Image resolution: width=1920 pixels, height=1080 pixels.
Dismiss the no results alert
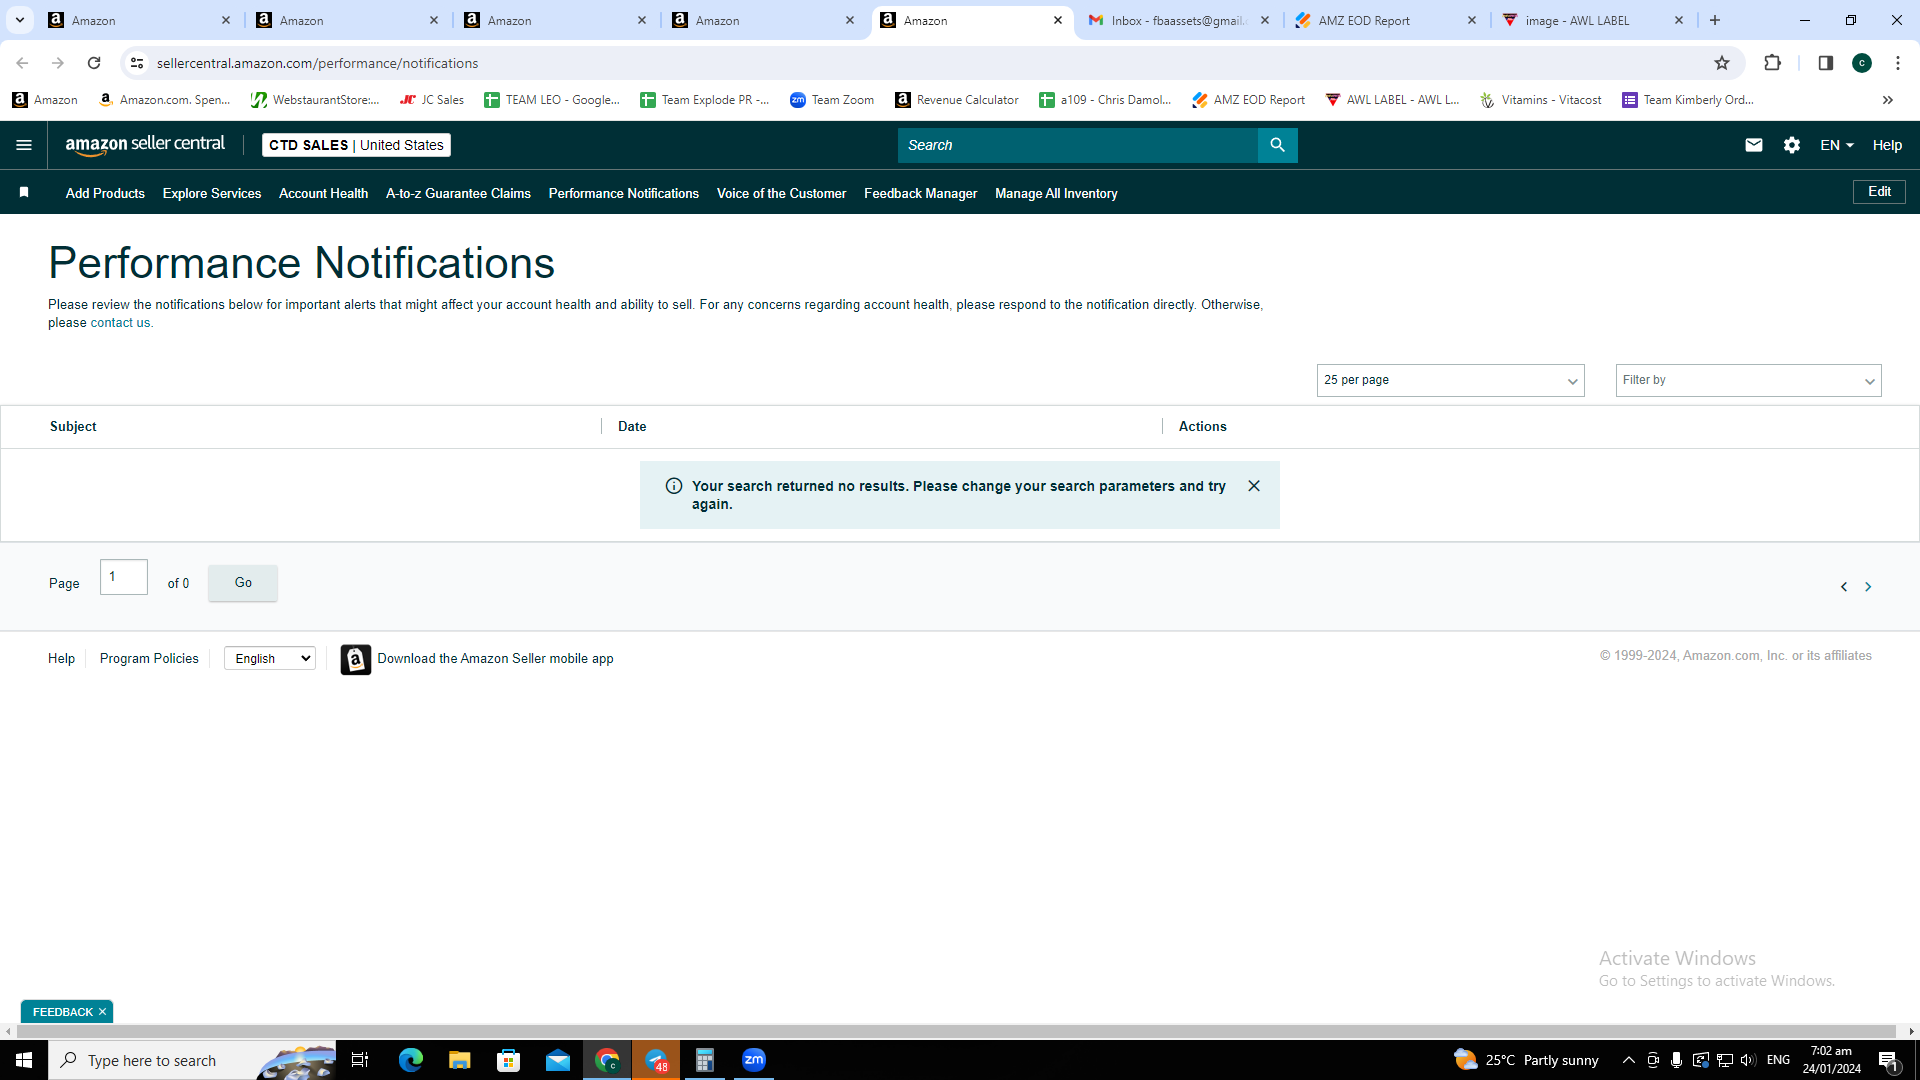1254,486
